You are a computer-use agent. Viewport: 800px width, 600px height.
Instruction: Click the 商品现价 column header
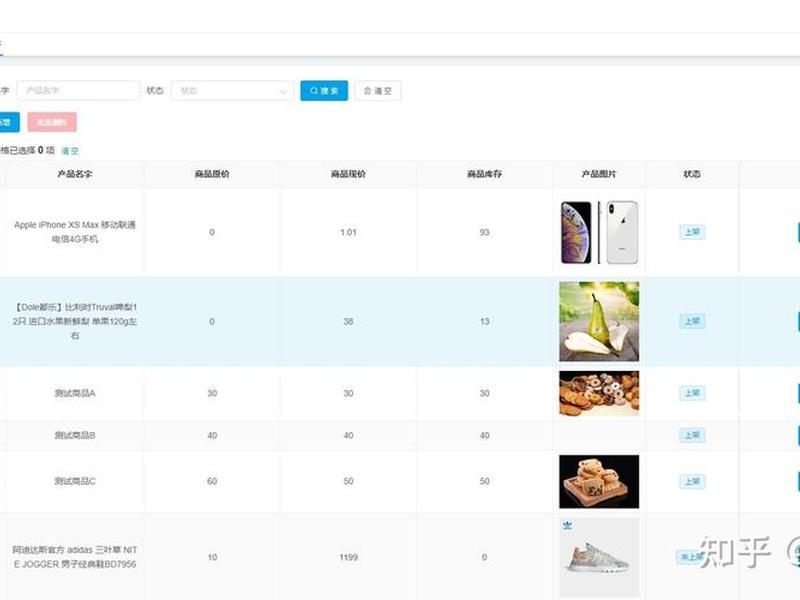point(348,174)
